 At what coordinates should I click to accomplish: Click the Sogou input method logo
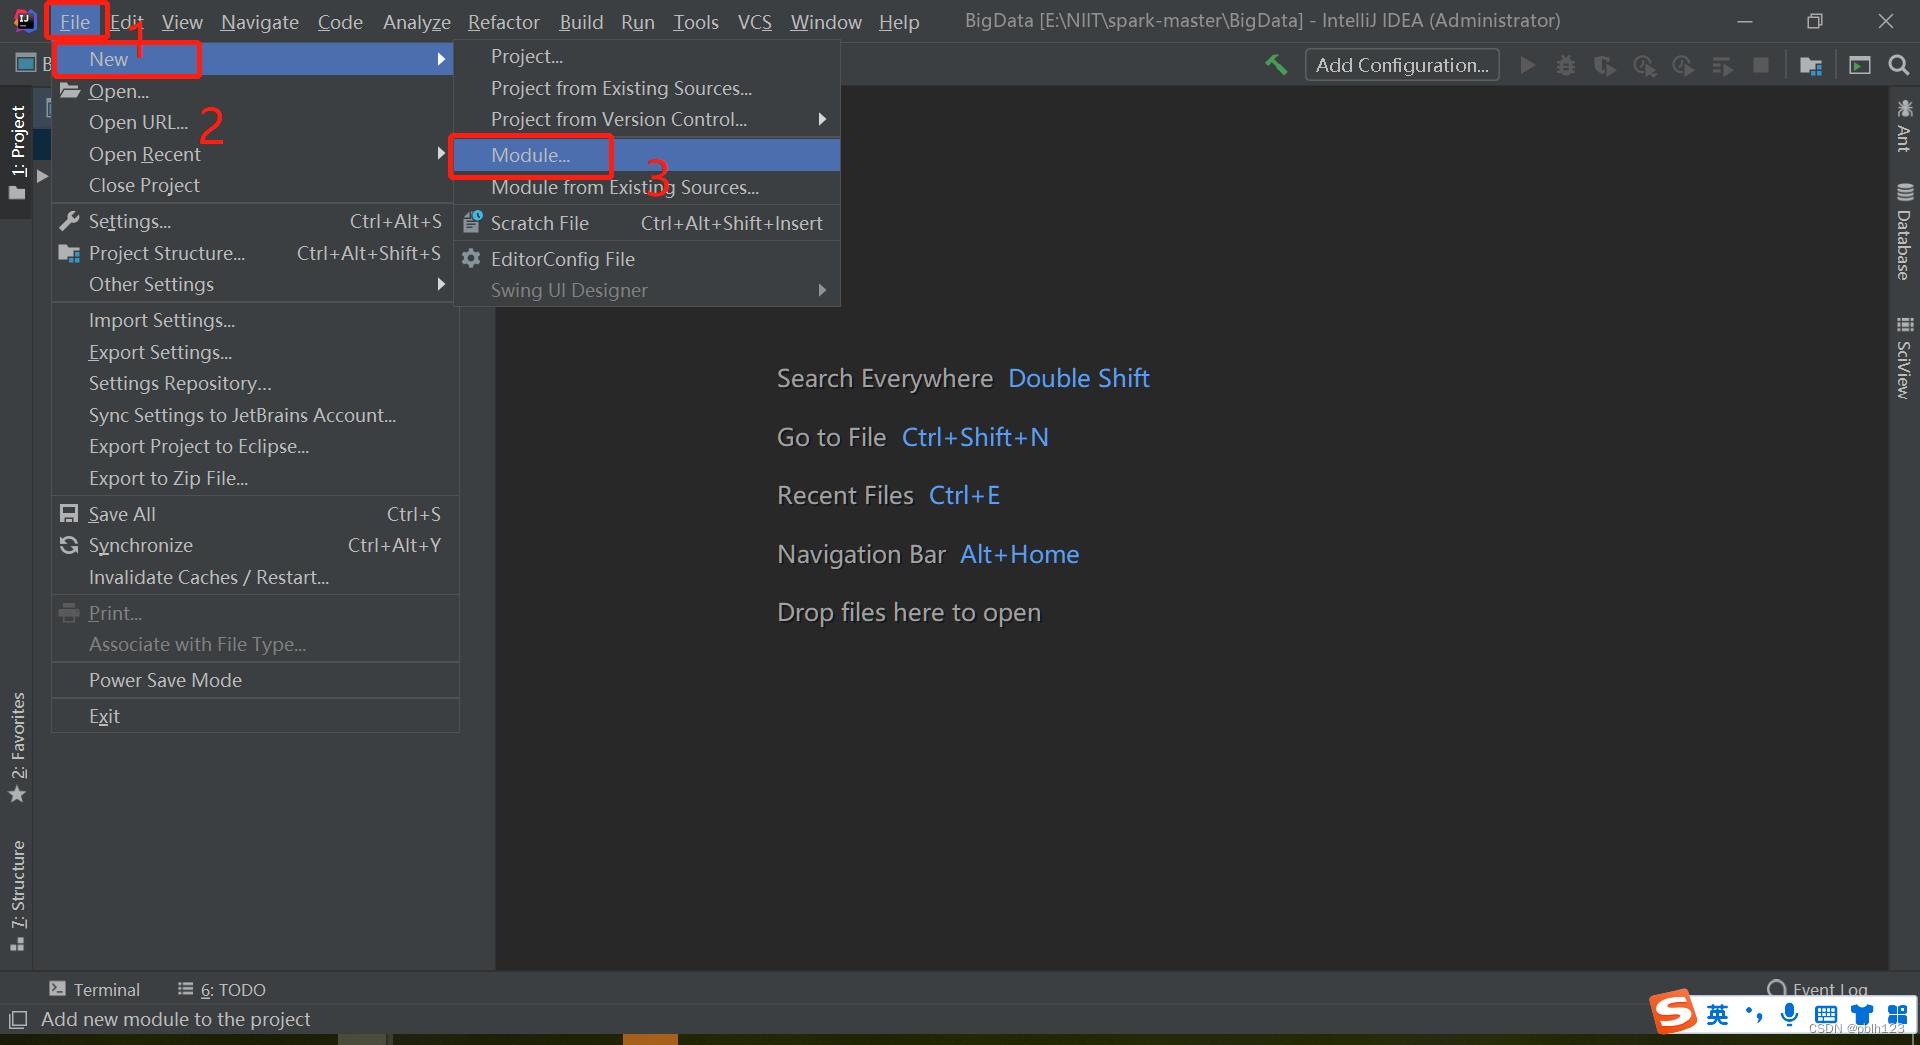coord(1674,1013)
